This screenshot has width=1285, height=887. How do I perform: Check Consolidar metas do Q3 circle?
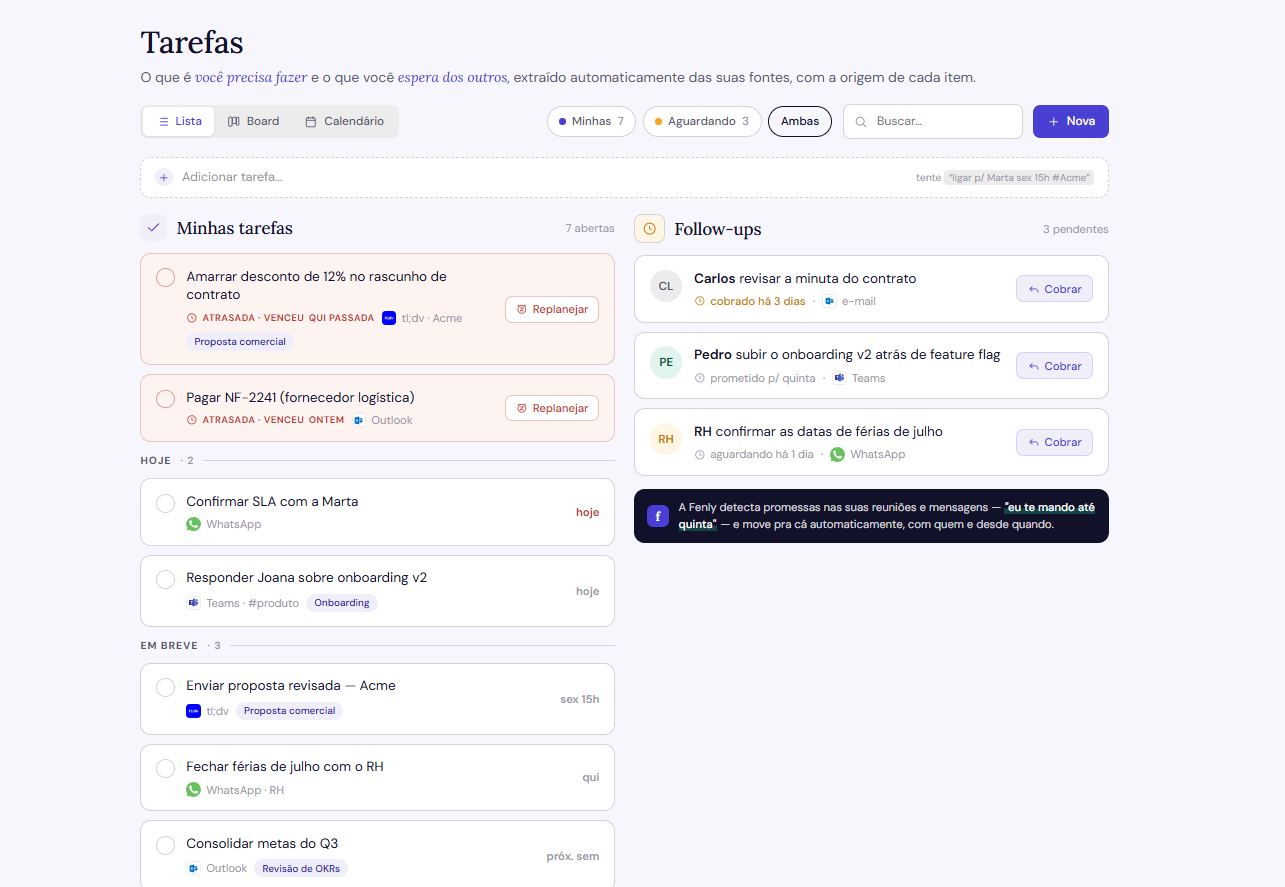pos(166,845)
